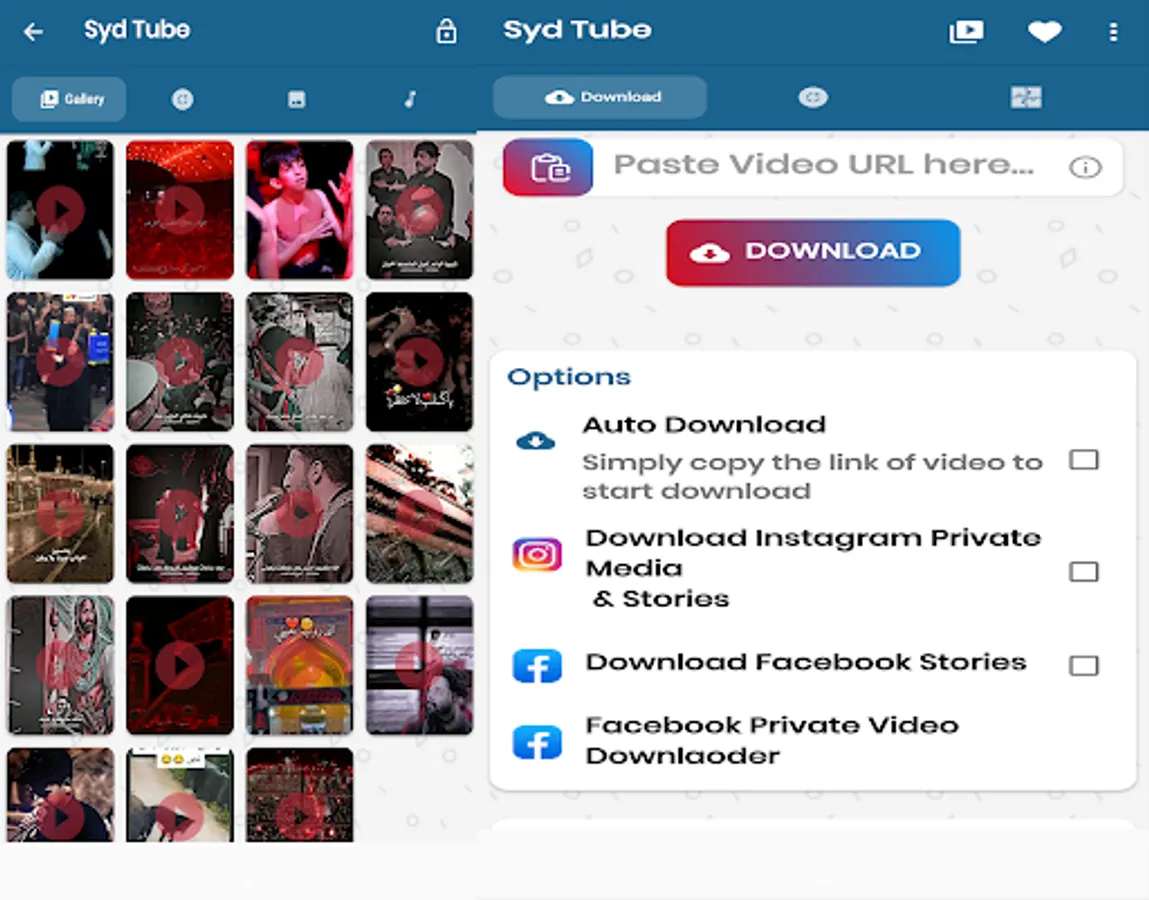Play the night mosque courtyard video

click(x=60, y=513)
